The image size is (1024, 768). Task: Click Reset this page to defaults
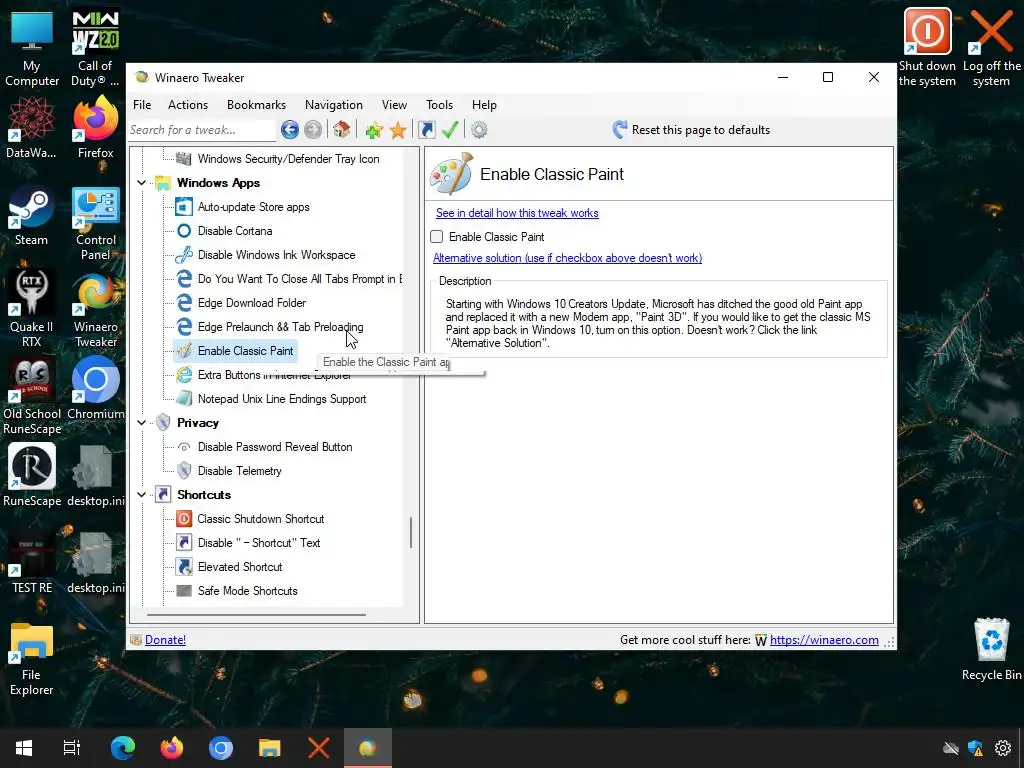click(692, 130)
